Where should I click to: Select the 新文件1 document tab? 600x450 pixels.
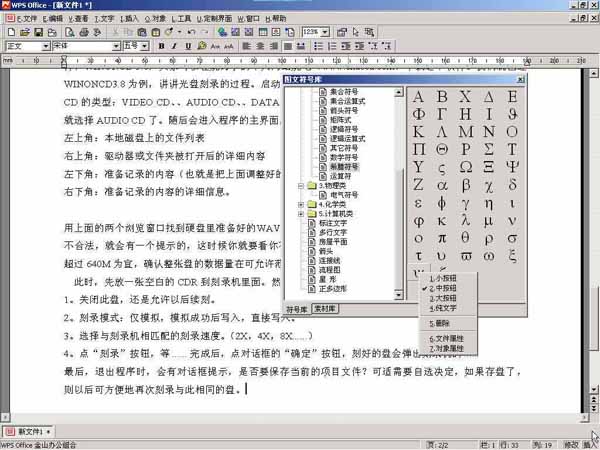coord(29,432)
